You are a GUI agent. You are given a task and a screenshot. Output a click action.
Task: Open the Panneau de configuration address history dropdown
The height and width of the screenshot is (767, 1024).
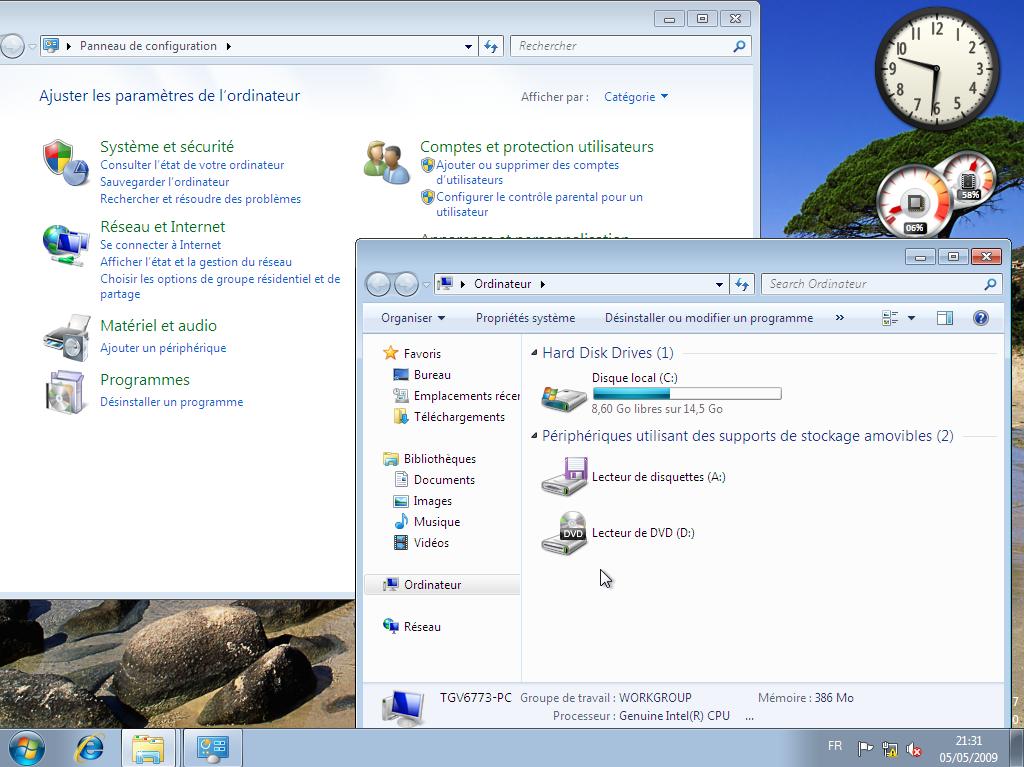coord(468,46)
